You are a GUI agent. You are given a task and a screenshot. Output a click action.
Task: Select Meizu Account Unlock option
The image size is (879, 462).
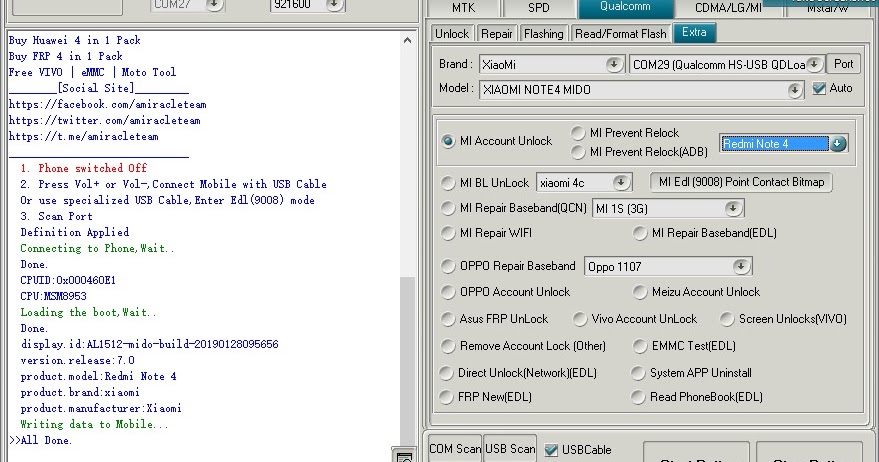640,292
